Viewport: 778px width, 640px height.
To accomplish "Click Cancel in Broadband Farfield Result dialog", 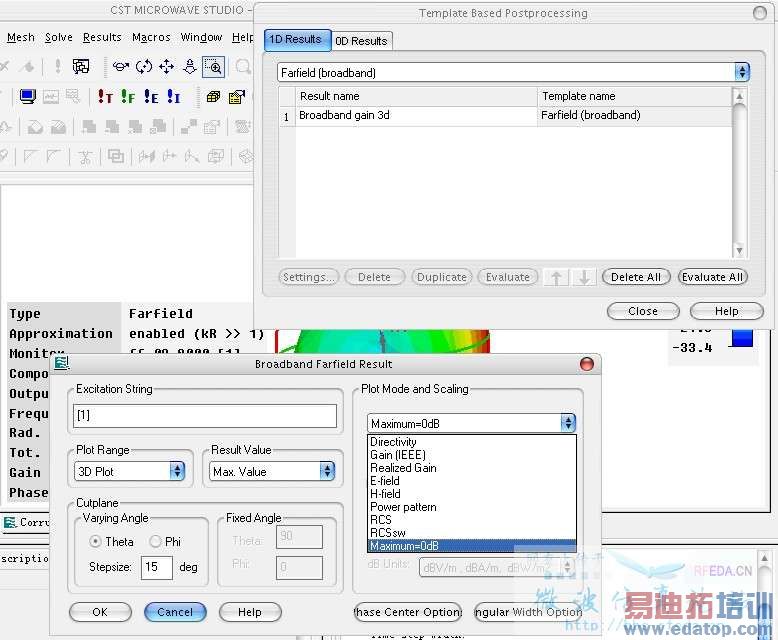I will [x=175, y=612].
